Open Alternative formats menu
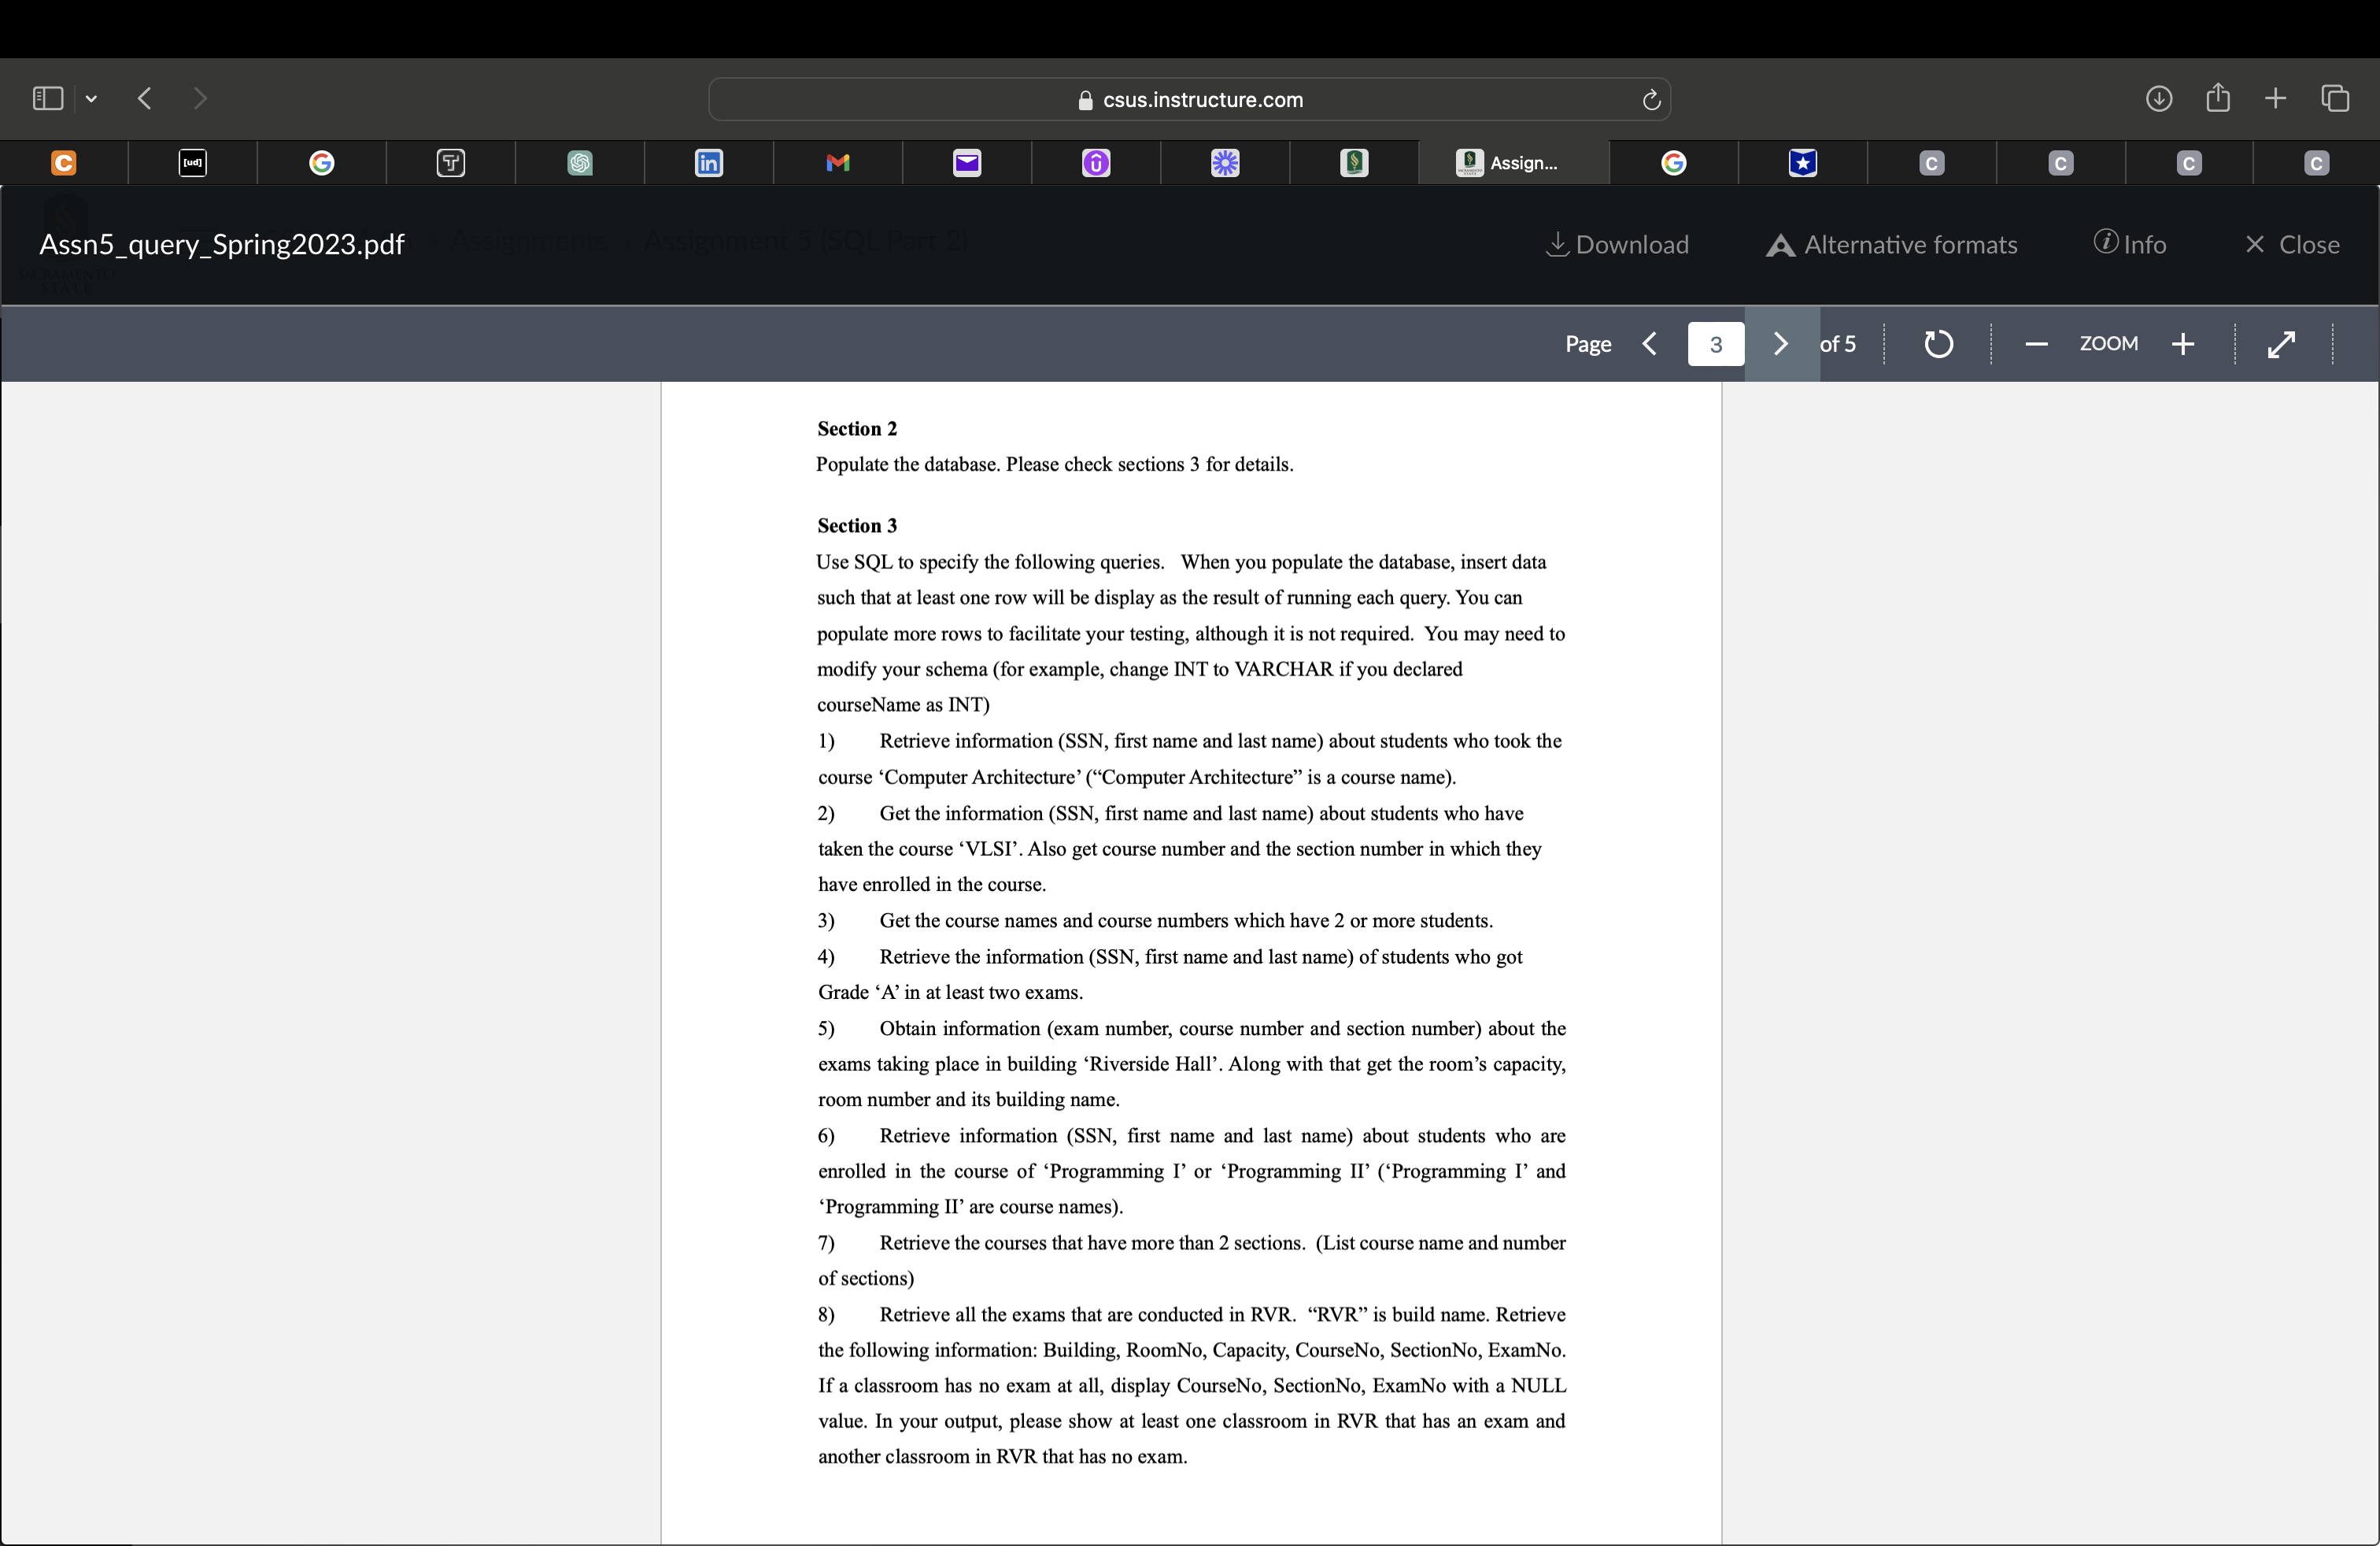Viewport: 2380px width, 1546px height. 1889,243
